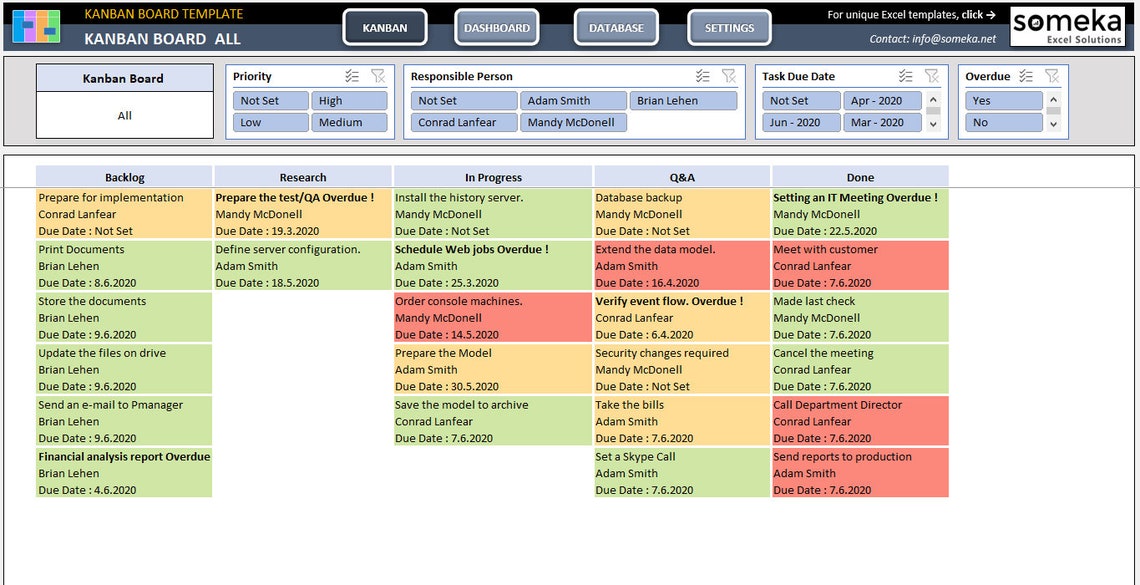Image resolution: width=1140 pixels, height=585 pixels.
Task: Clear the Priority slicer filter
Action: coord(377,76)
